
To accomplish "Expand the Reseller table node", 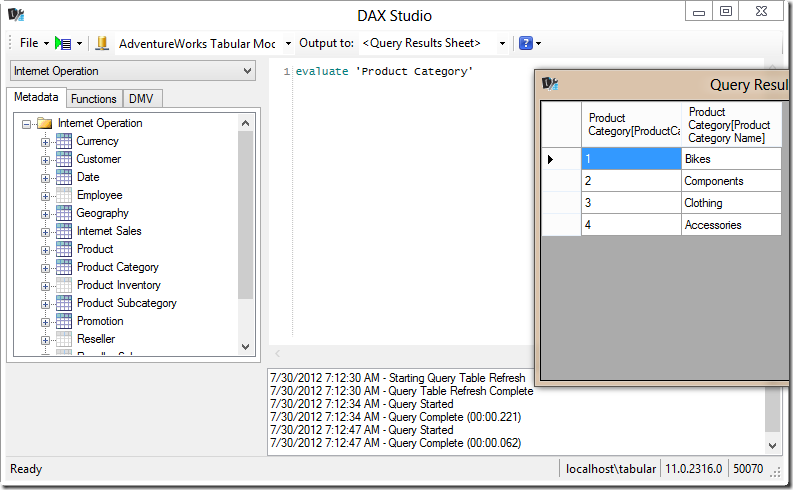I will 45,340.
